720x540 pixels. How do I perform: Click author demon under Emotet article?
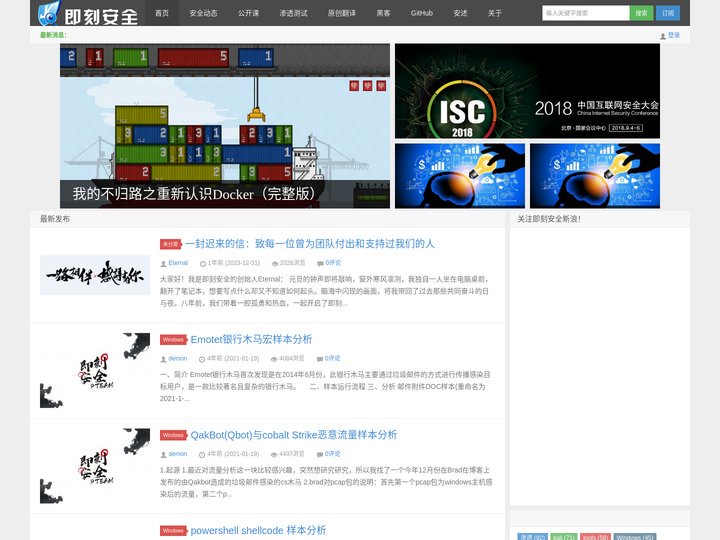click(178, 358)
